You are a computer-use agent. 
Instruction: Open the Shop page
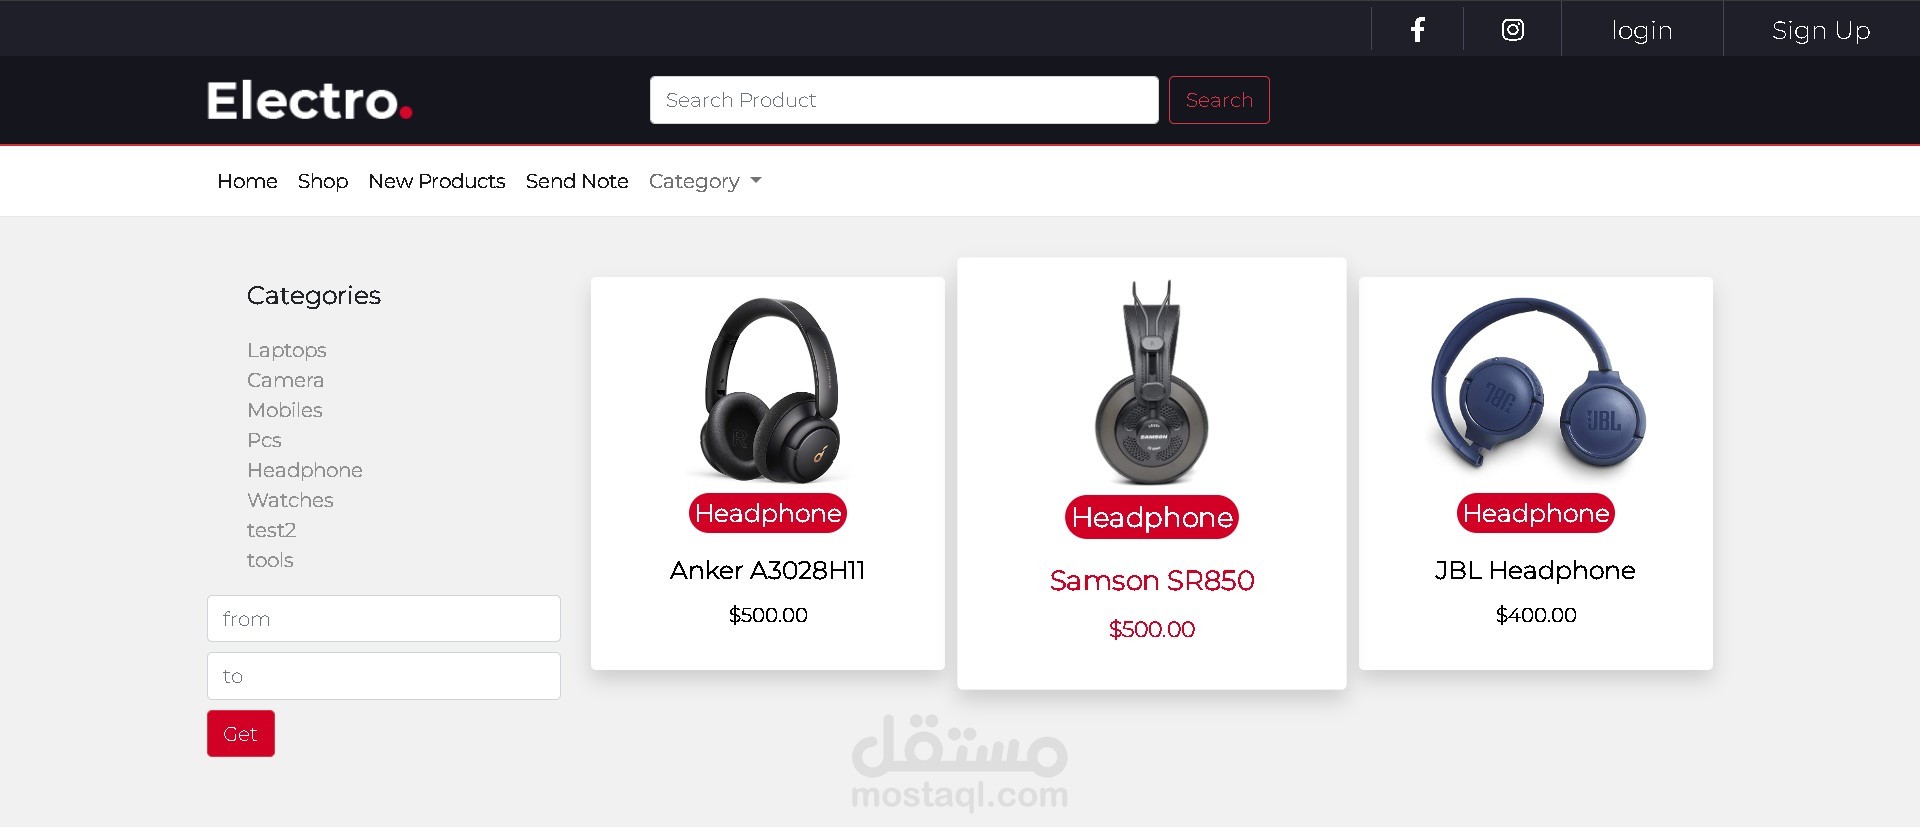click(323, 181)
